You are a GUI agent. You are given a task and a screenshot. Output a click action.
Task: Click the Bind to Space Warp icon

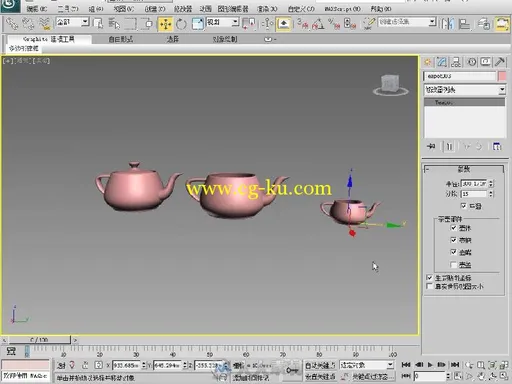(x=44, y=24)
